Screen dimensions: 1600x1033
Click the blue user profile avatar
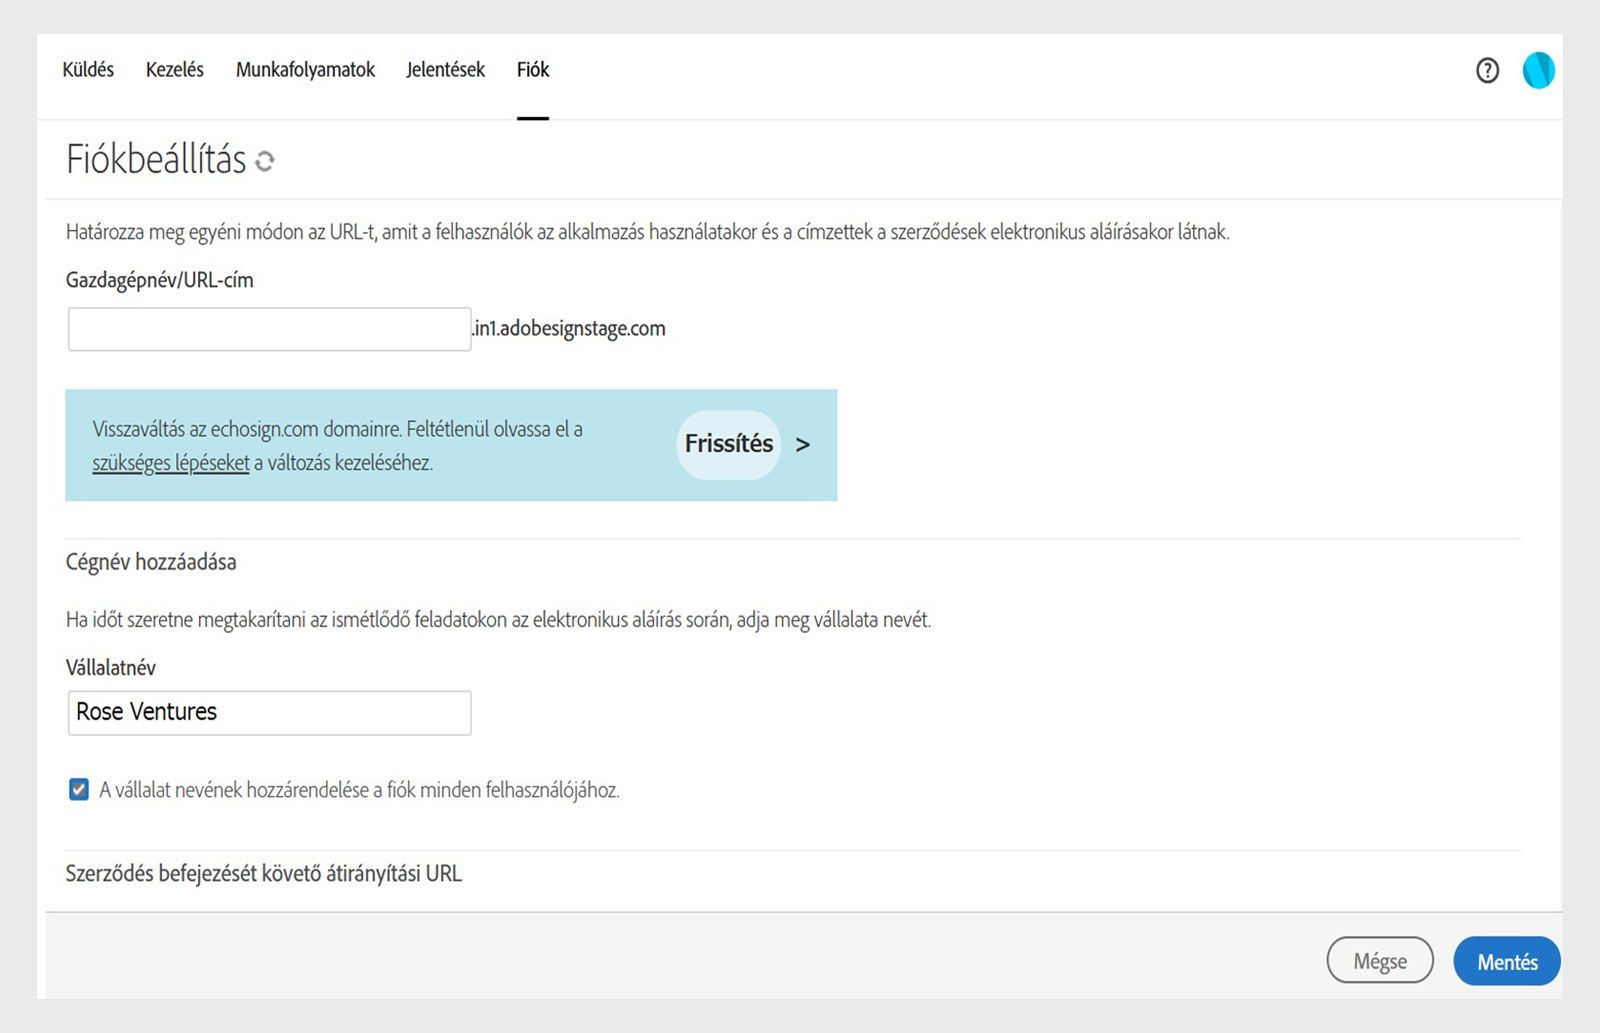click(1538, 70)
